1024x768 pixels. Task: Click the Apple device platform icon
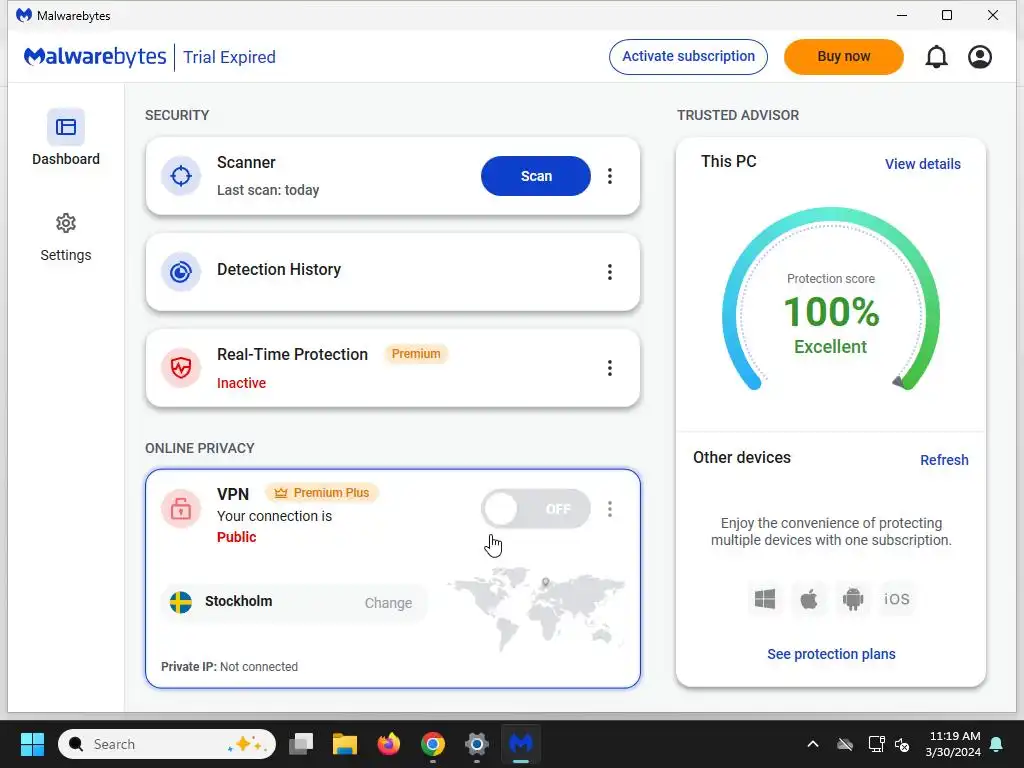tap(808, 599)
